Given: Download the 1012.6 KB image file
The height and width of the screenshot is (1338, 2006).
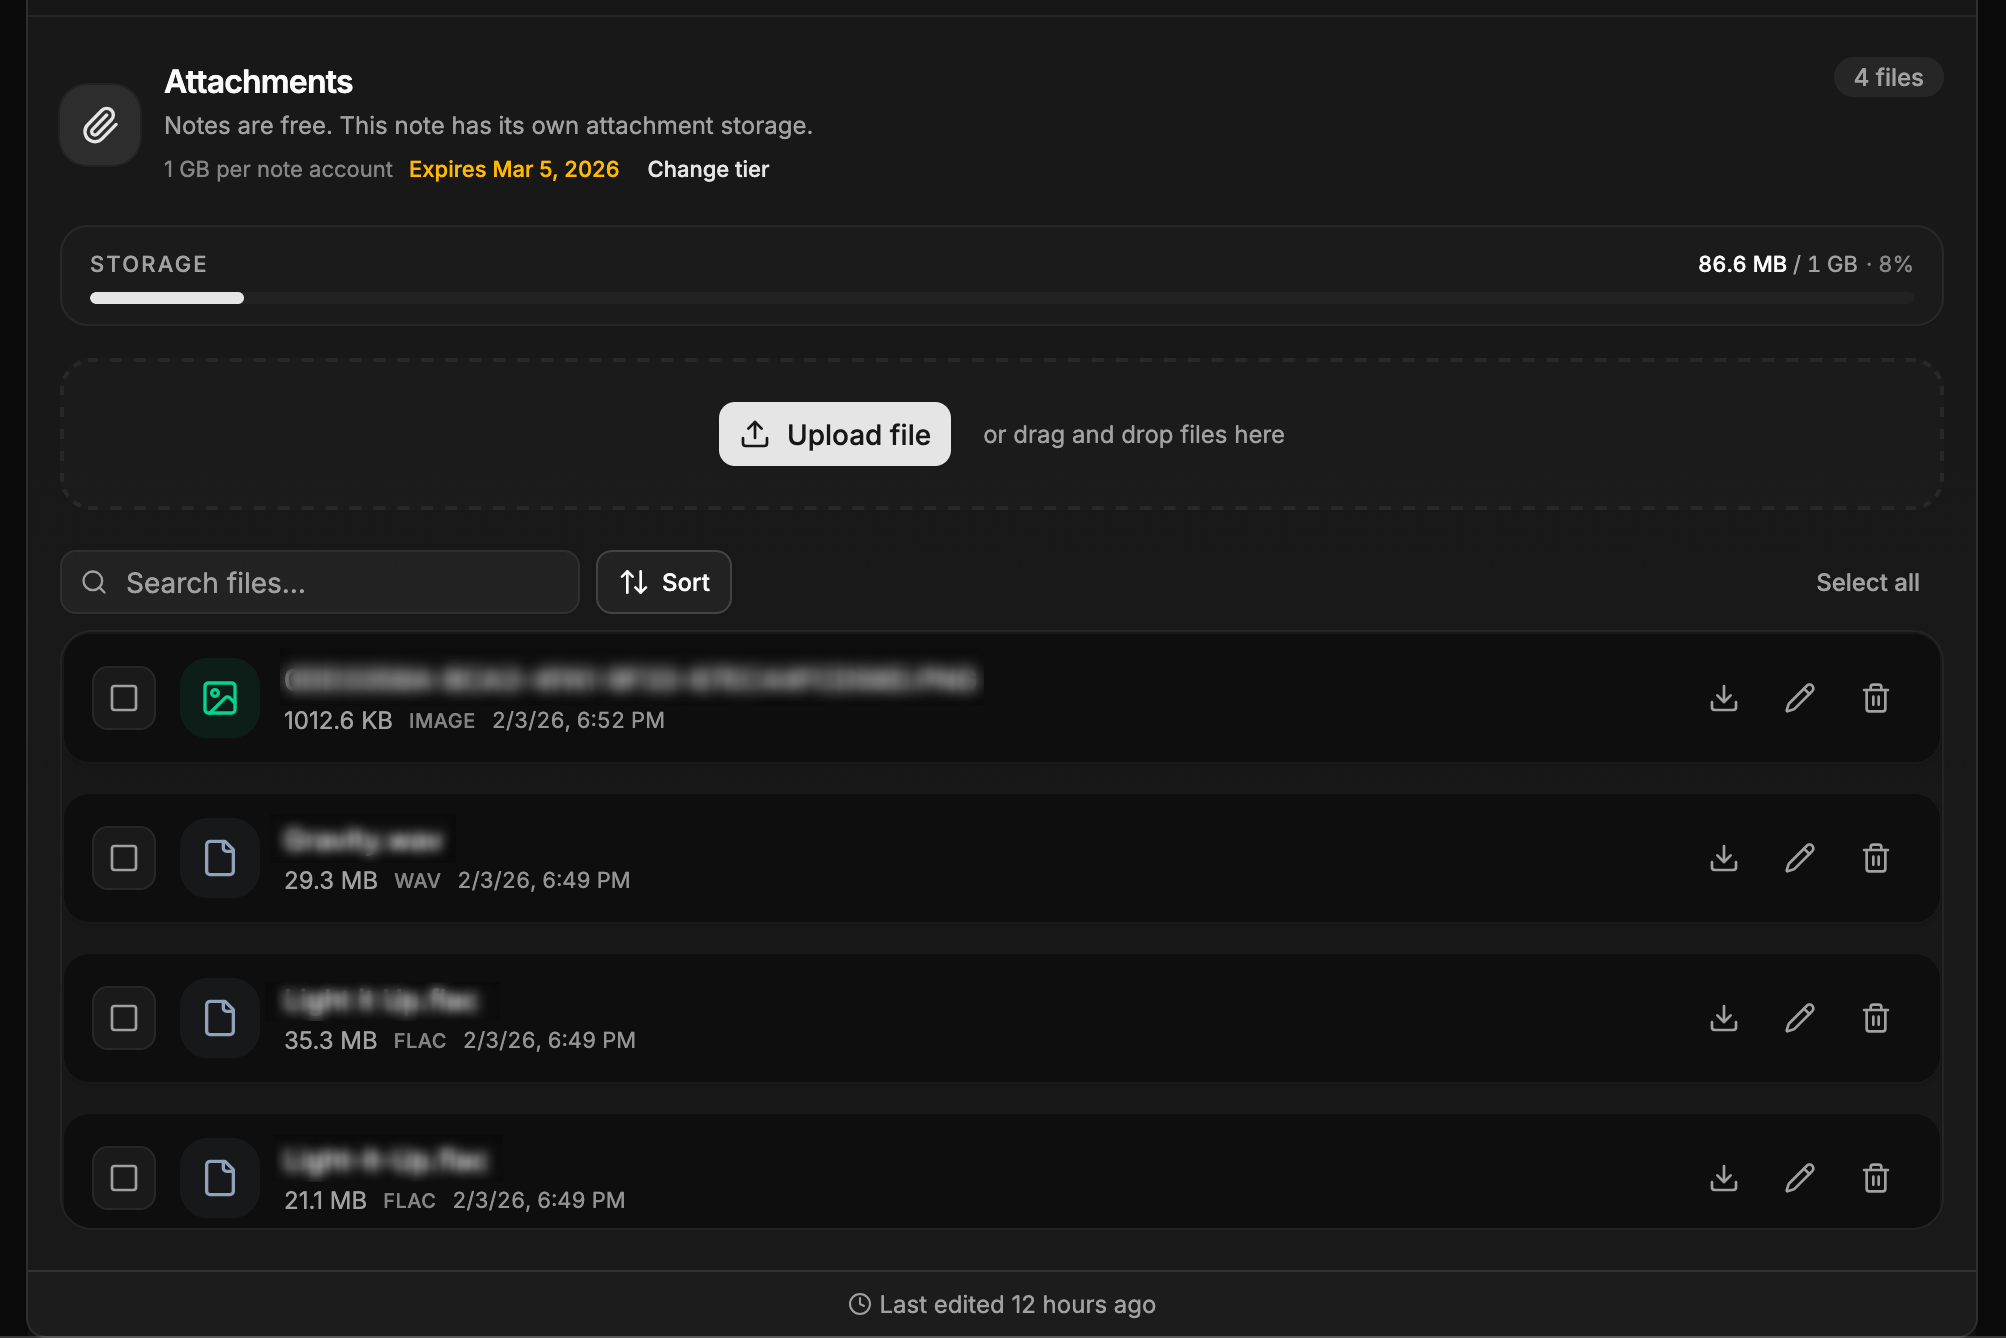Looking at the screenshot, I should coord(1723,698).
